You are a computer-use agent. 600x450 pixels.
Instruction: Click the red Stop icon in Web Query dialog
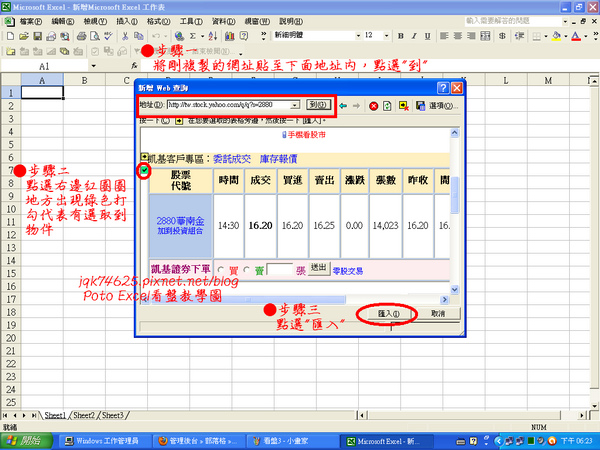tap(373, 106)
